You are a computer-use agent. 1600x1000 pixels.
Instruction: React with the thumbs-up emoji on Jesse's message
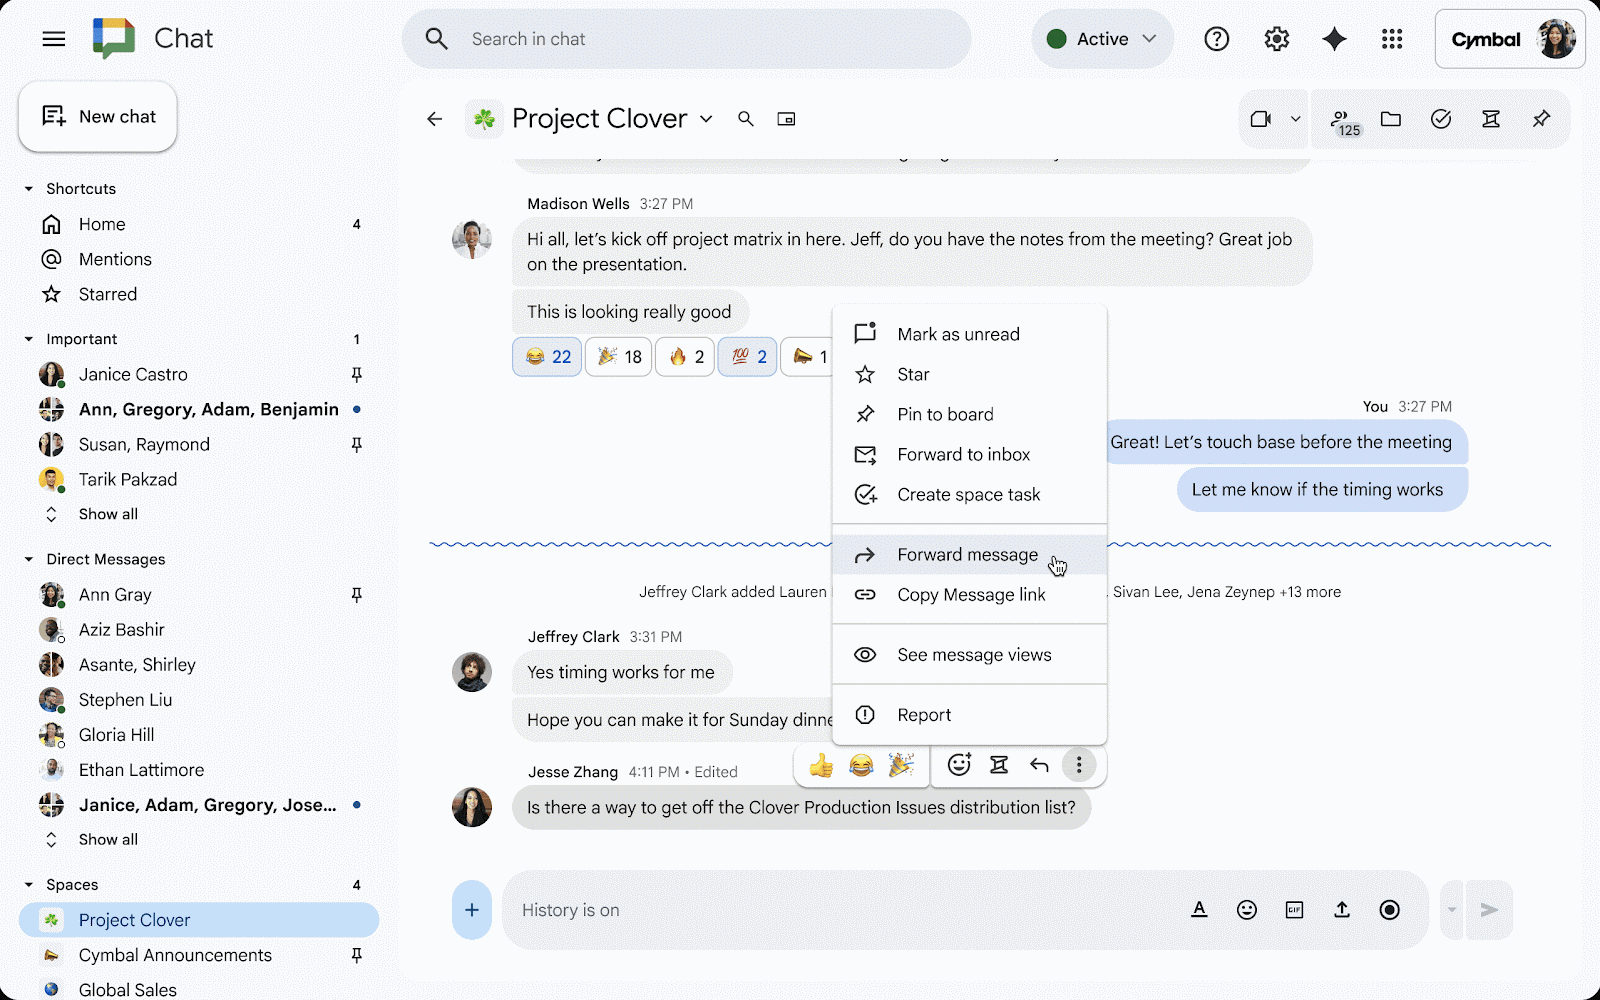point(820,765)
